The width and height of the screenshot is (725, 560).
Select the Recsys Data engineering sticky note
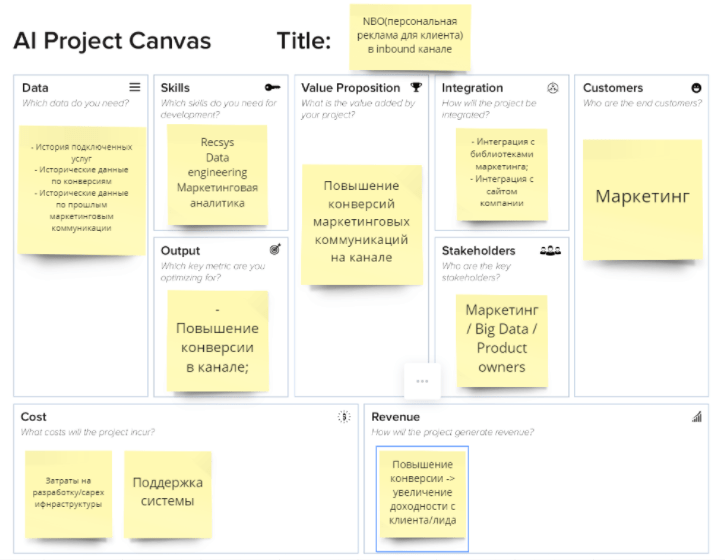pos(217,175)
